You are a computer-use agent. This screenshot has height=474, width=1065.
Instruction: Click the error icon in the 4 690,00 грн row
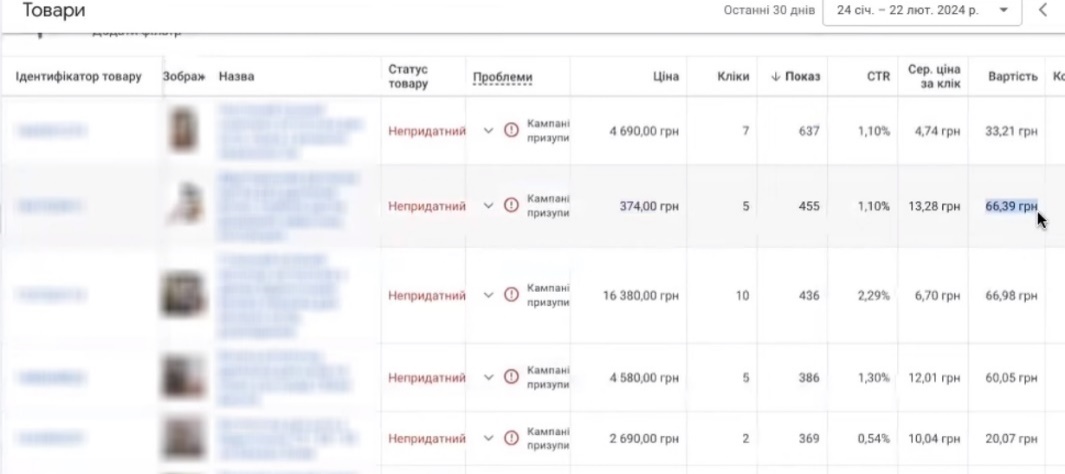pyautogui.click(x=511, y=131)
